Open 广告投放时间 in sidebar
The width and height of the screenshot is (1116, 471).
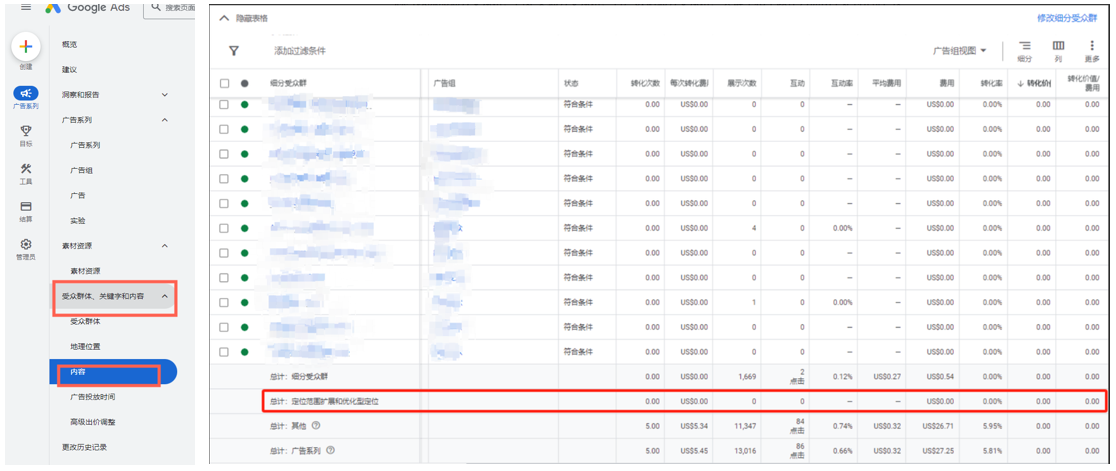coord(93,397)
